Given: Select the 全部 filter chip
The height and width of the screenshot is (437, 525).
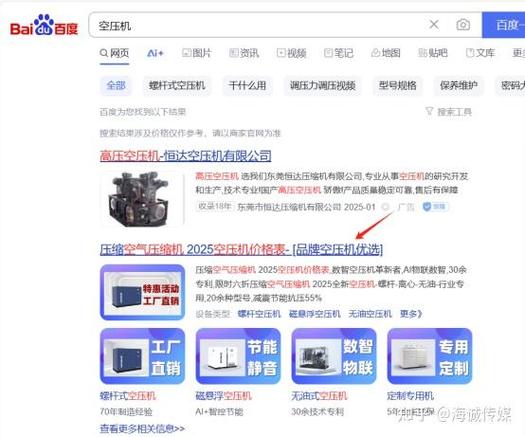Looking at the screenshot, I should coord(116,85).
